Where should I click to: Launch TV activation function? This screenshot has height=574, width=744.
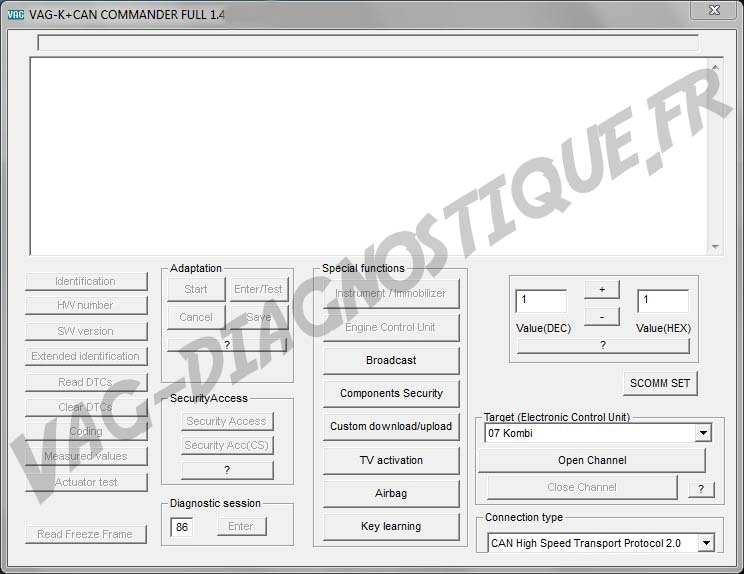coord(391,460)
